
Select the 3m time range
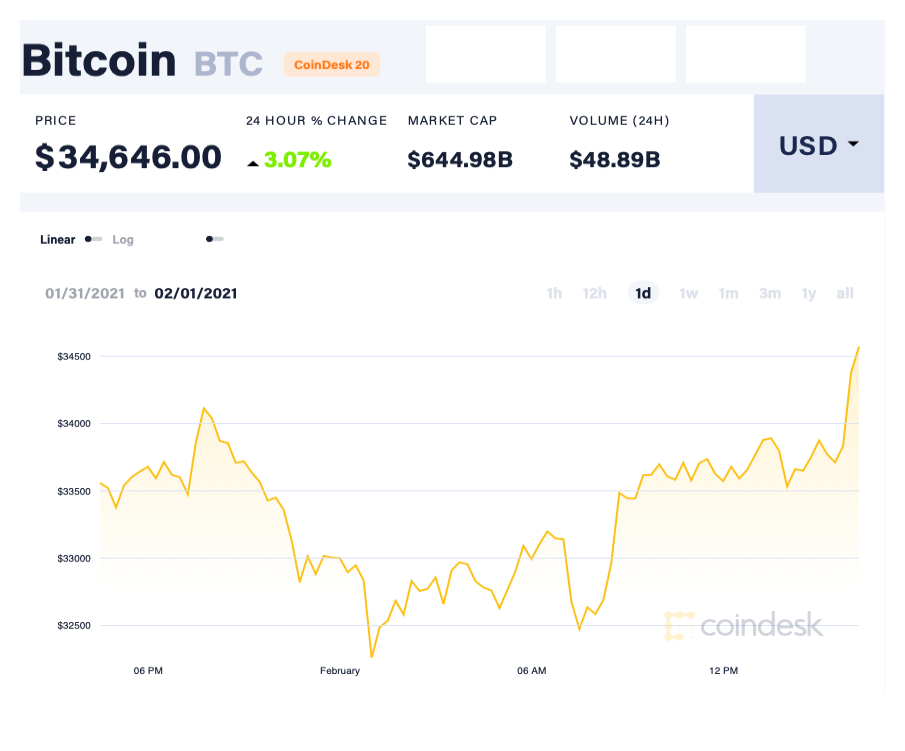(x=770, y=293)
